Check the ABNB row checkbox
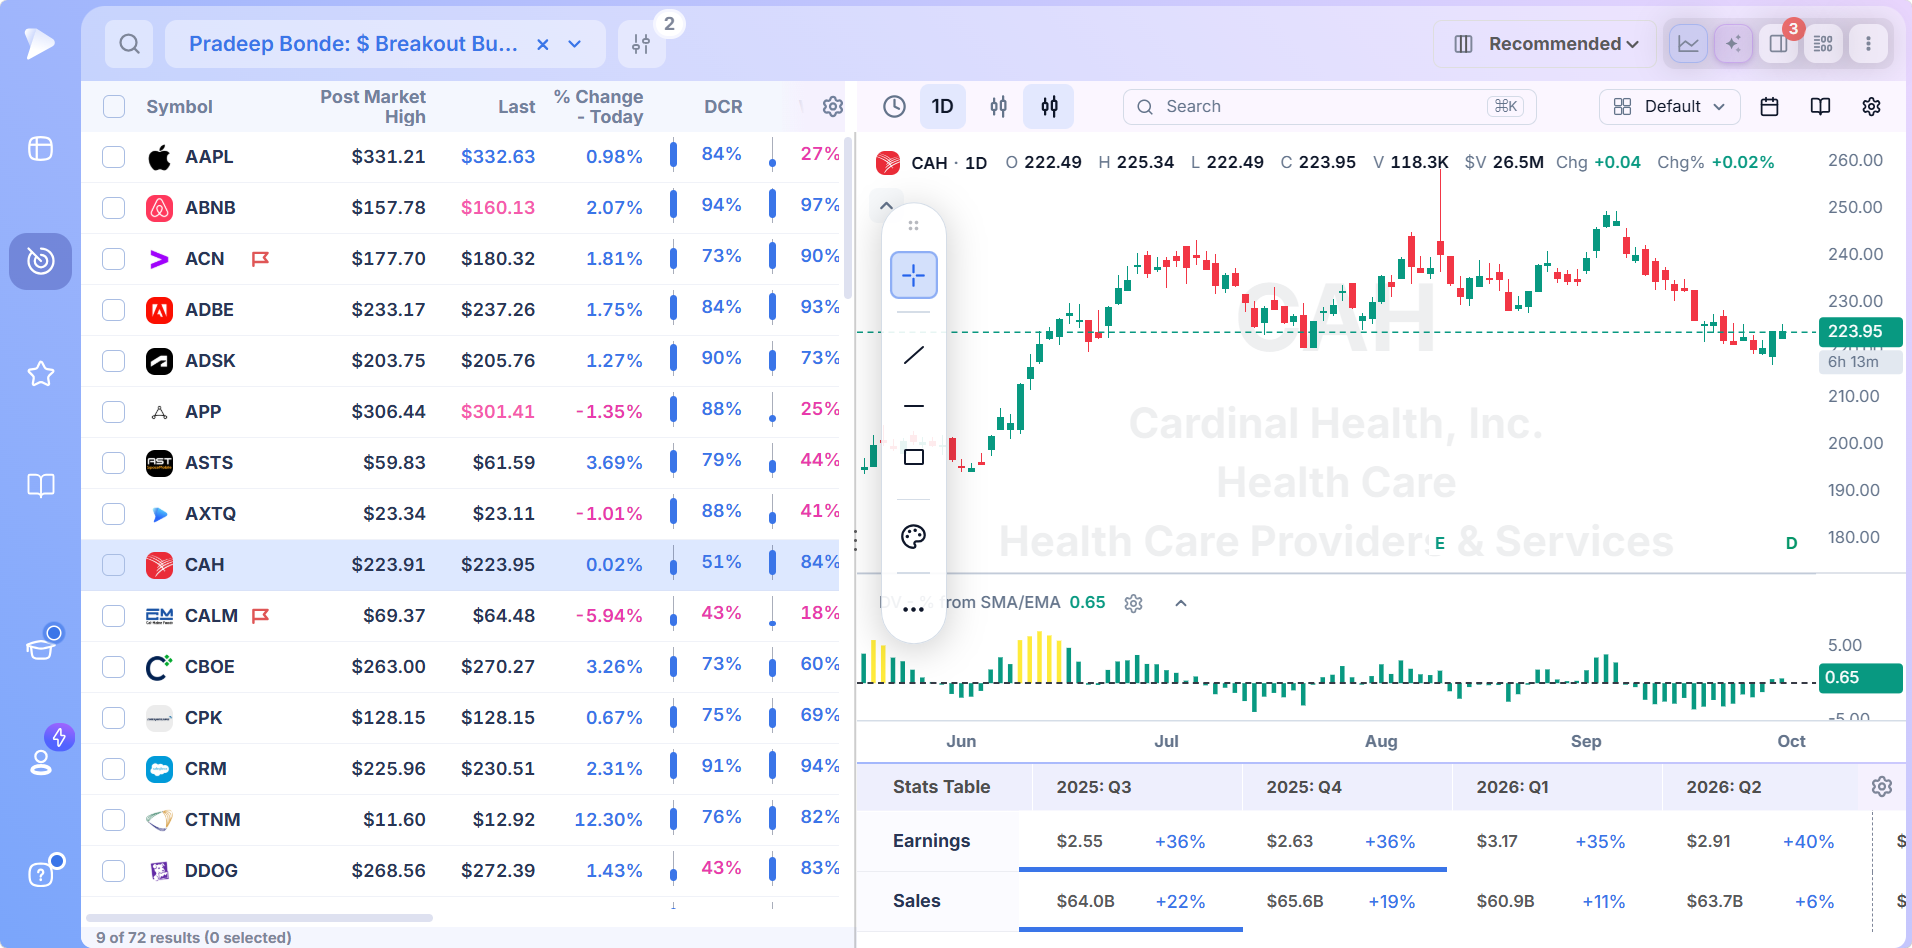 click(114, 208)
